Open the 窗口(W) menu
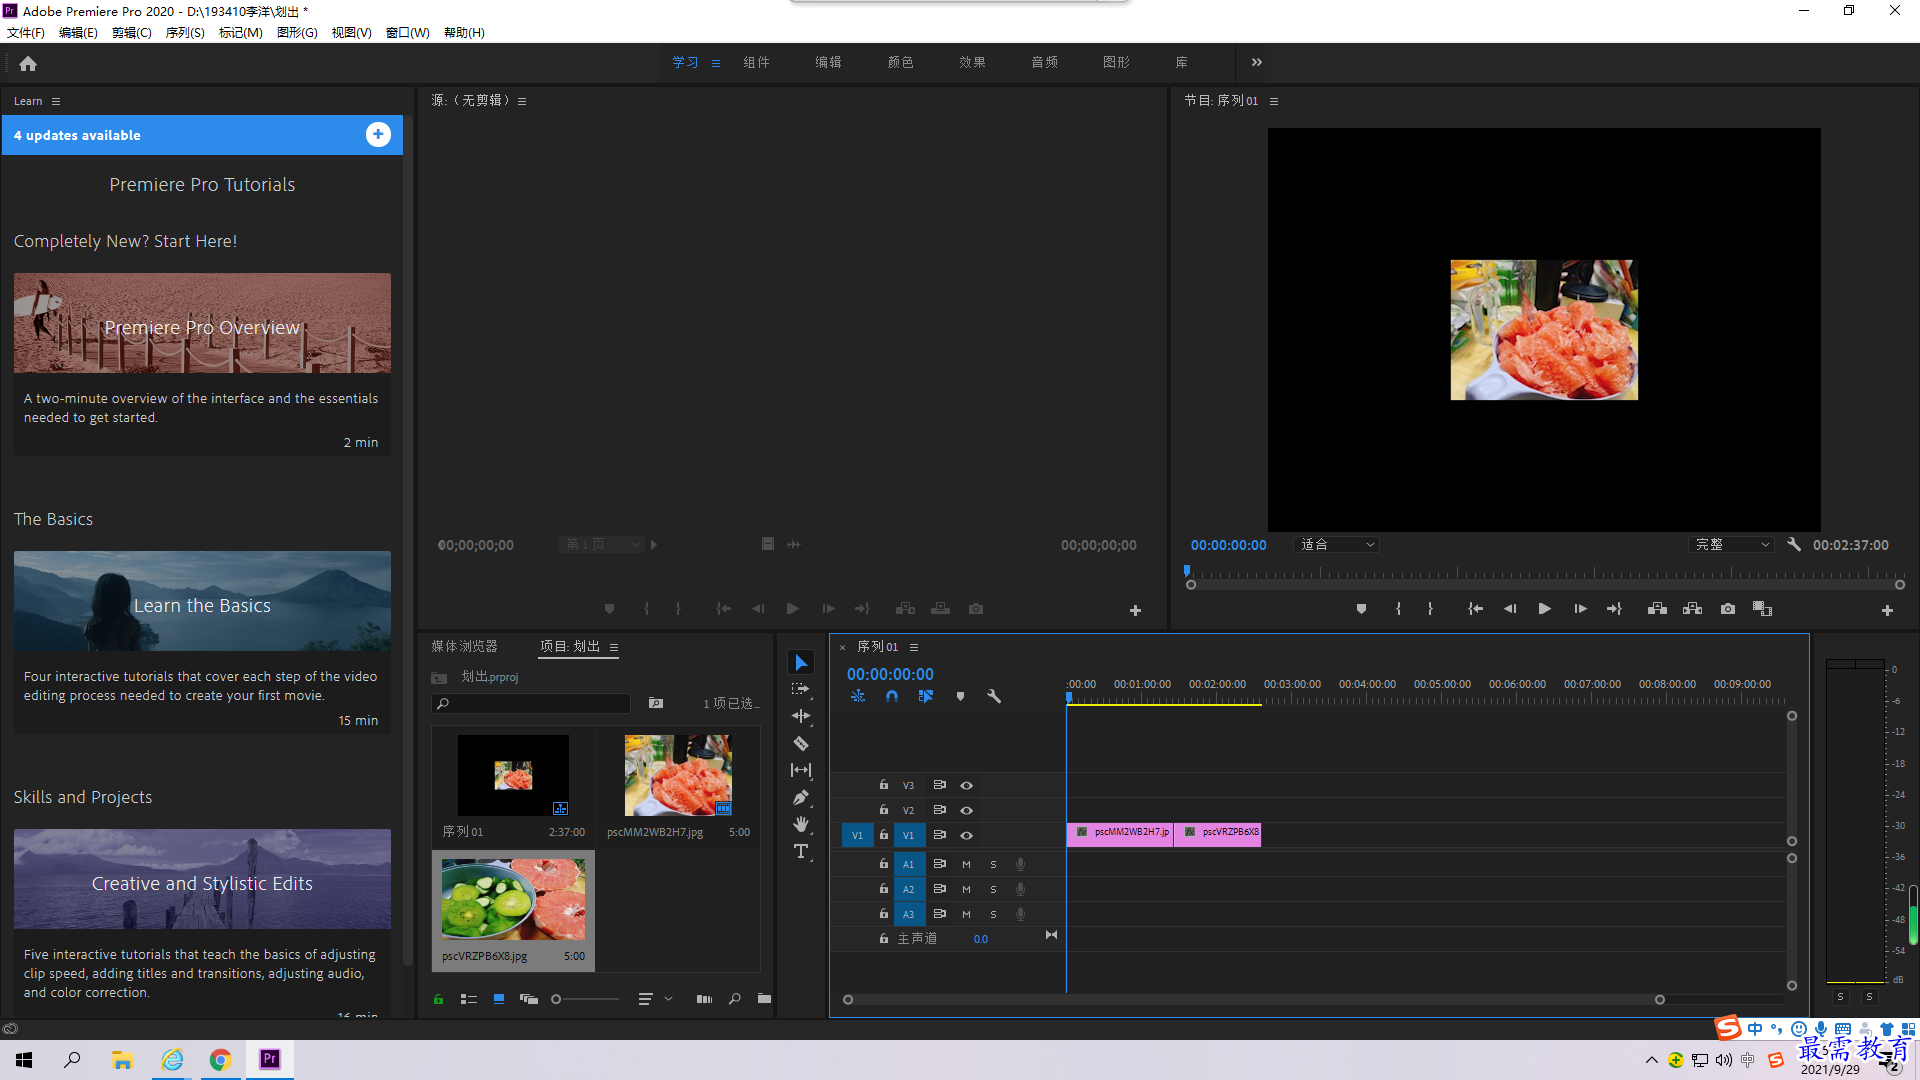 (x=407, y=33)
